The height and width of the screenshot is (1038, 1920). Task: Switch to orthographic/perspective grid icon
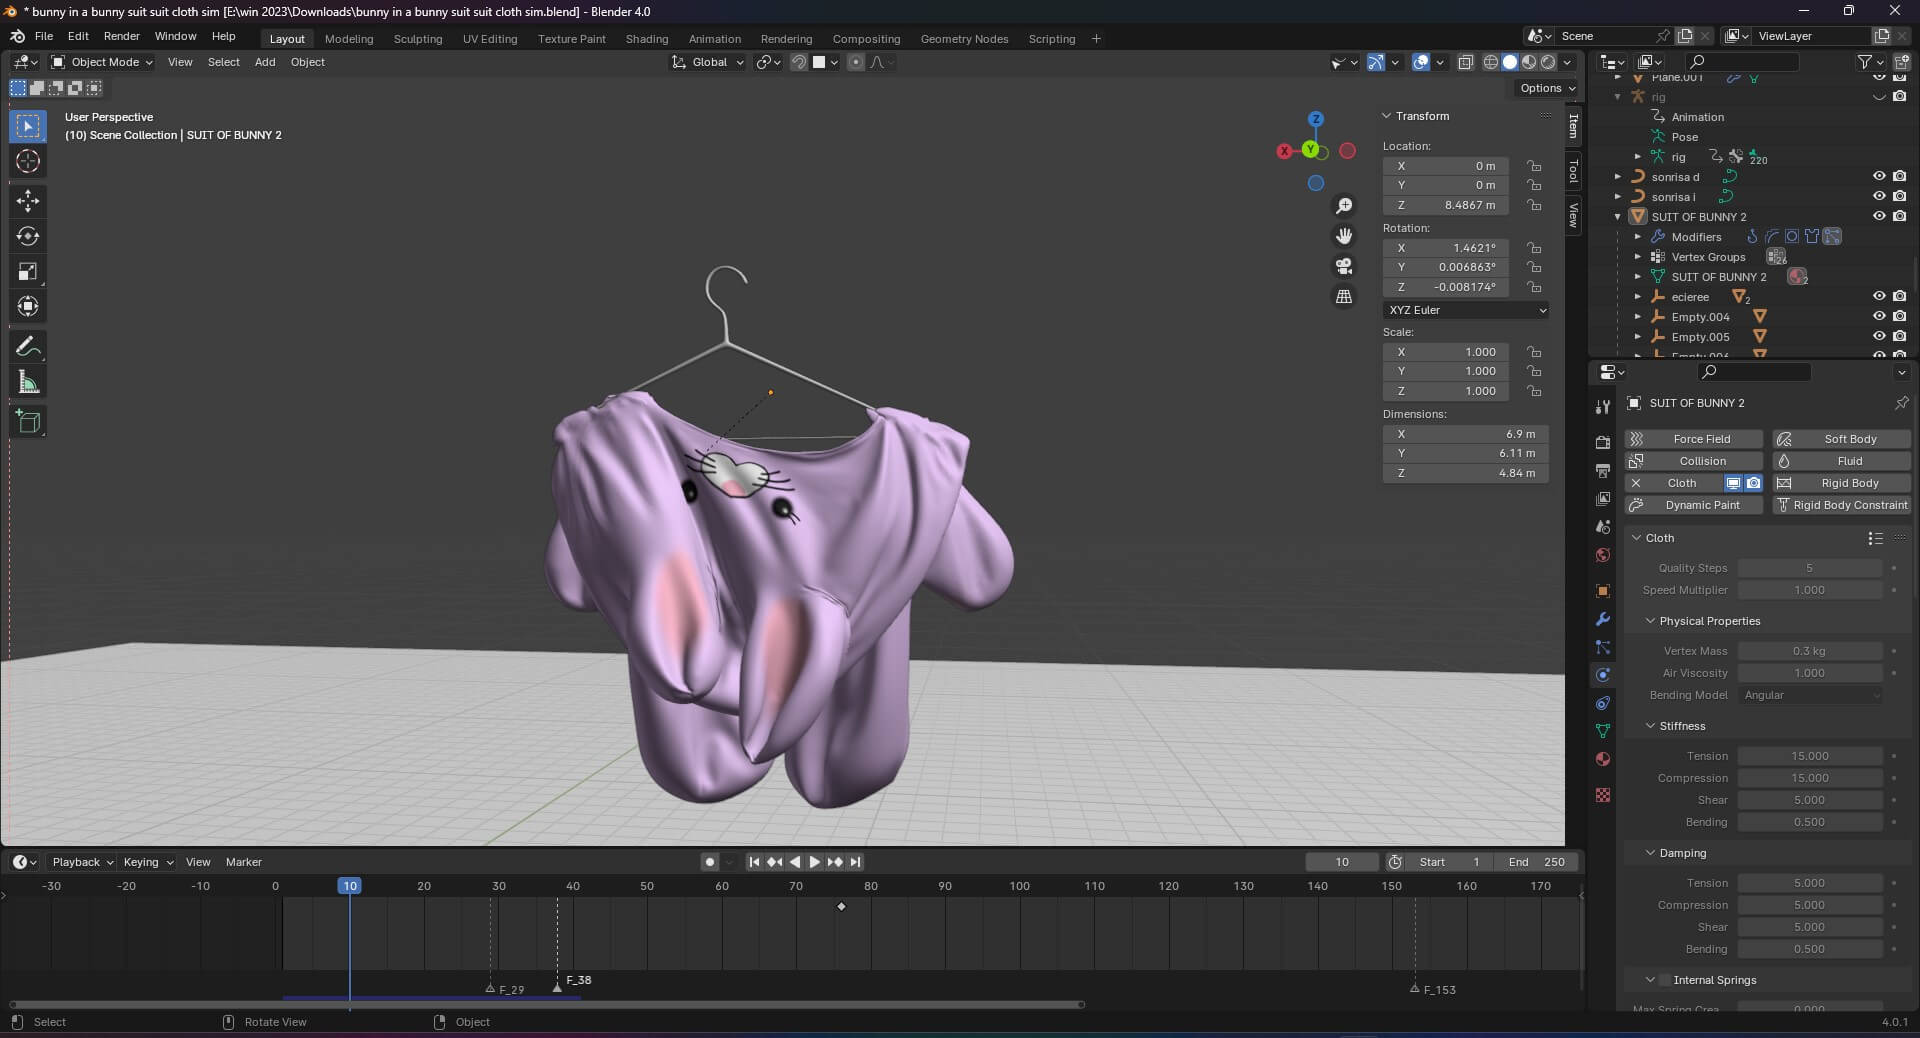tap(1344, 297)
